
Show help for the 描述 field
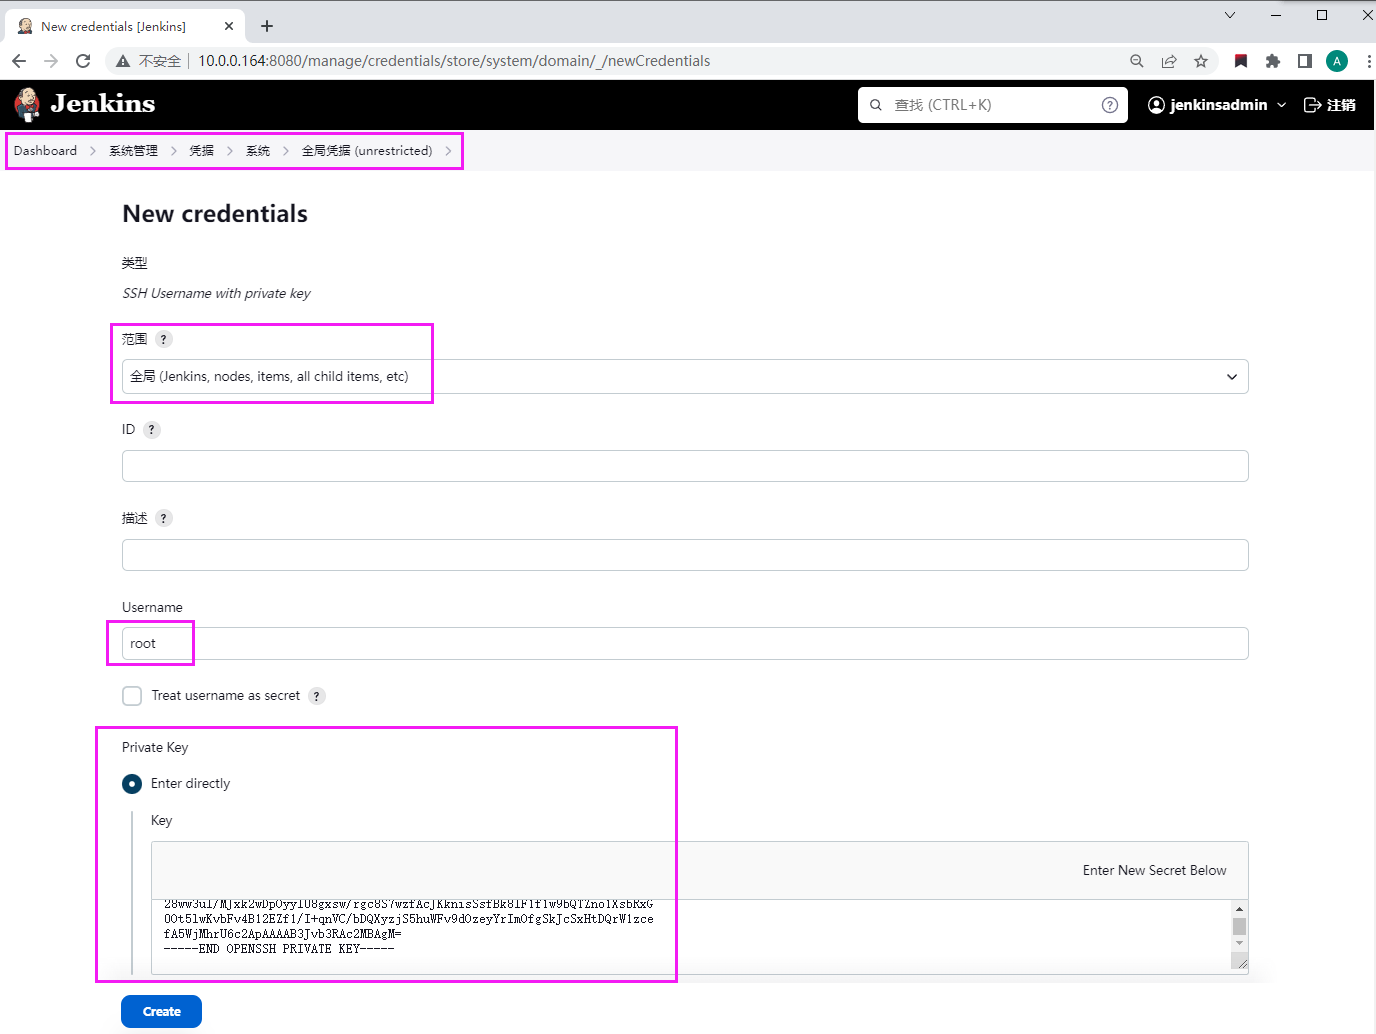pyautogui.click(x=164, y=518)
